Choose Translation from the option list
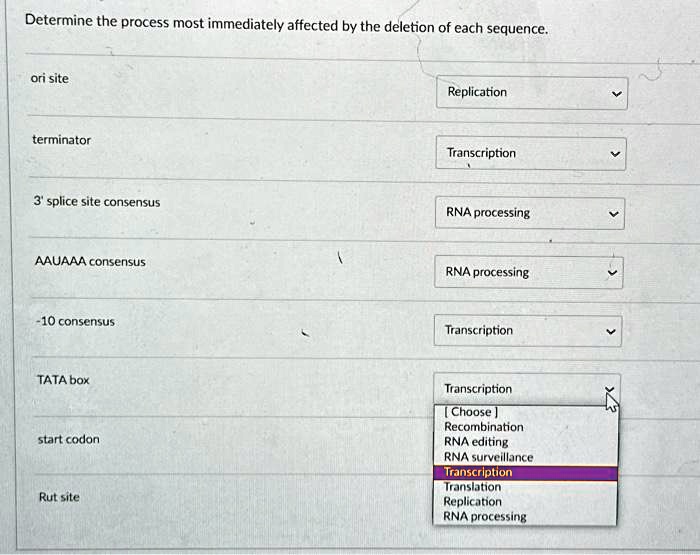Screen dimensions: 700x555 point(473,487)
